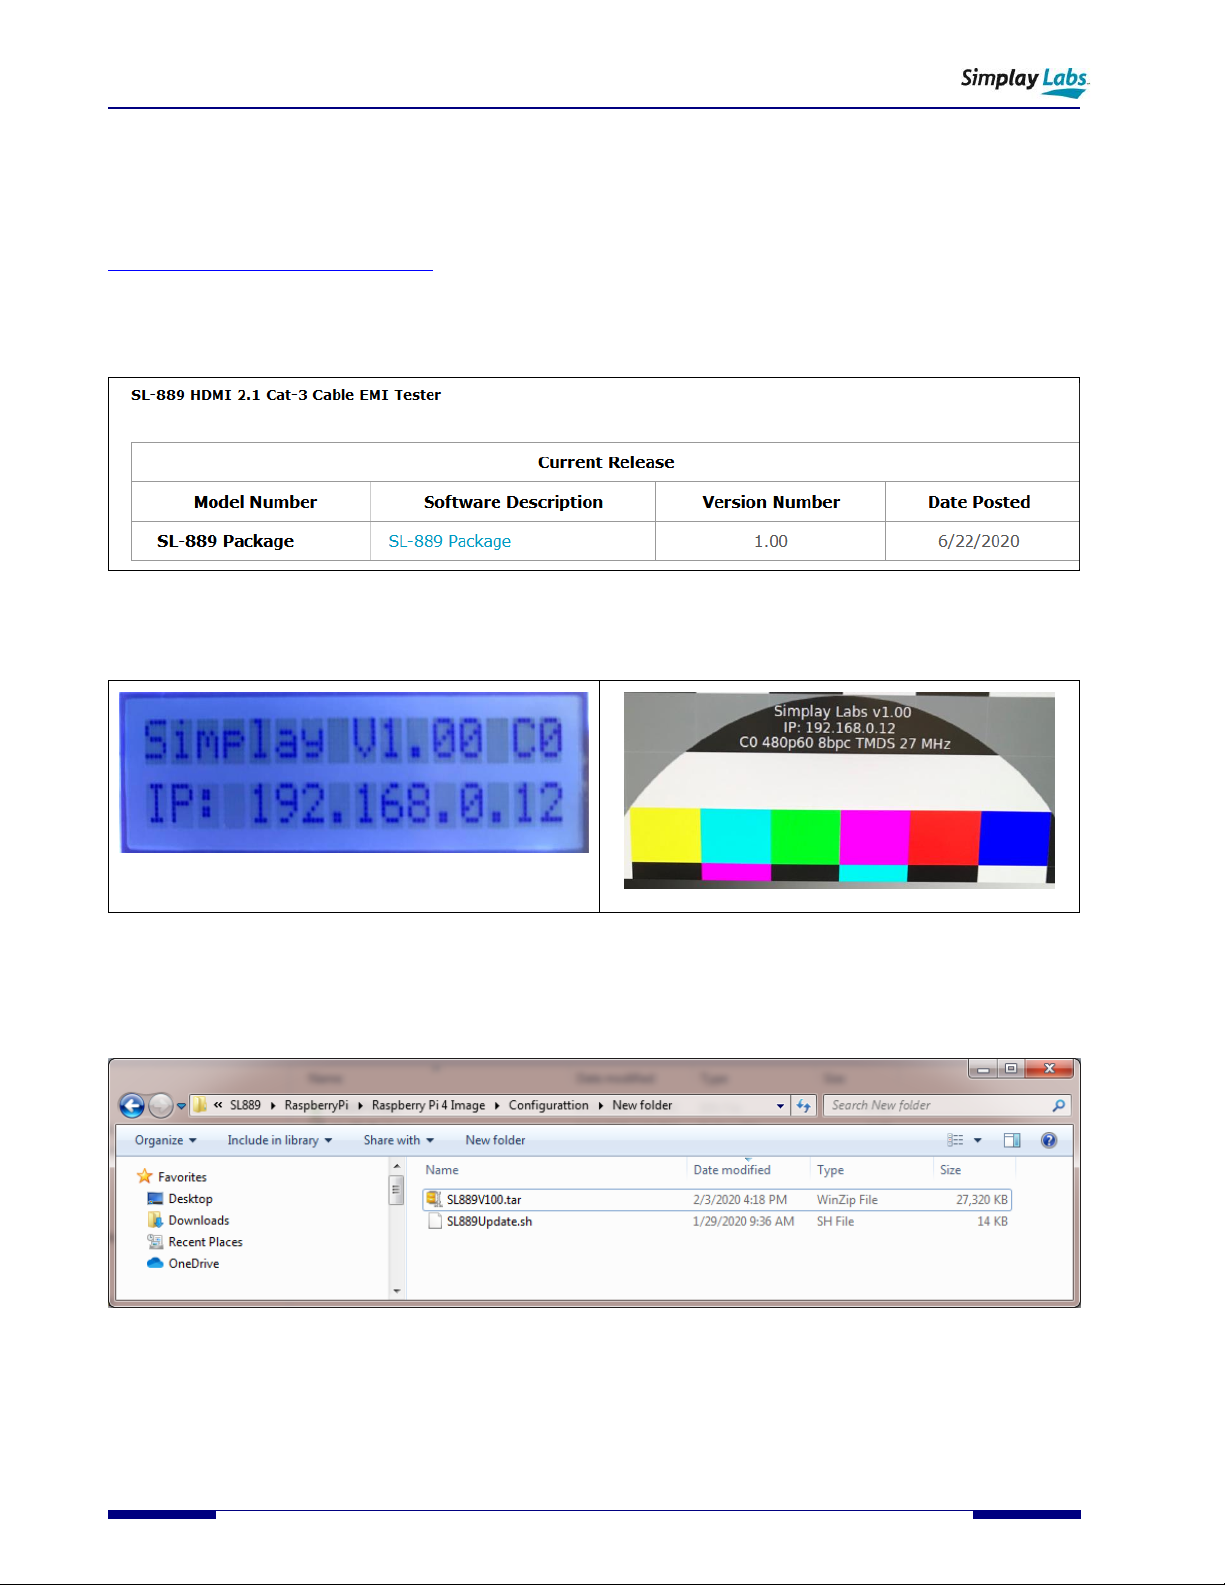Click the folder icon in the address bar
Viewport: 1225px width, 1585px height.
click(x=199, y=1105)
